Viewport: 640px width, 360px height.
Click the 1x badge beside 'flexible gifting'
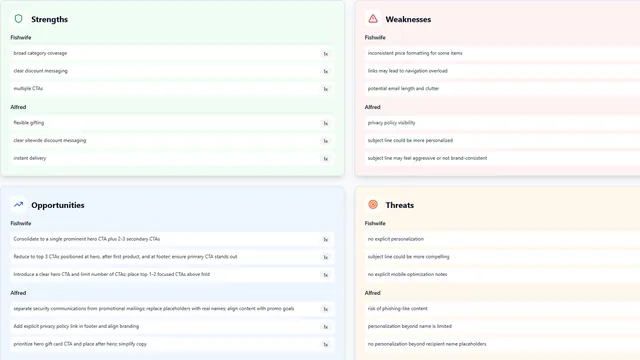(325, 123)
